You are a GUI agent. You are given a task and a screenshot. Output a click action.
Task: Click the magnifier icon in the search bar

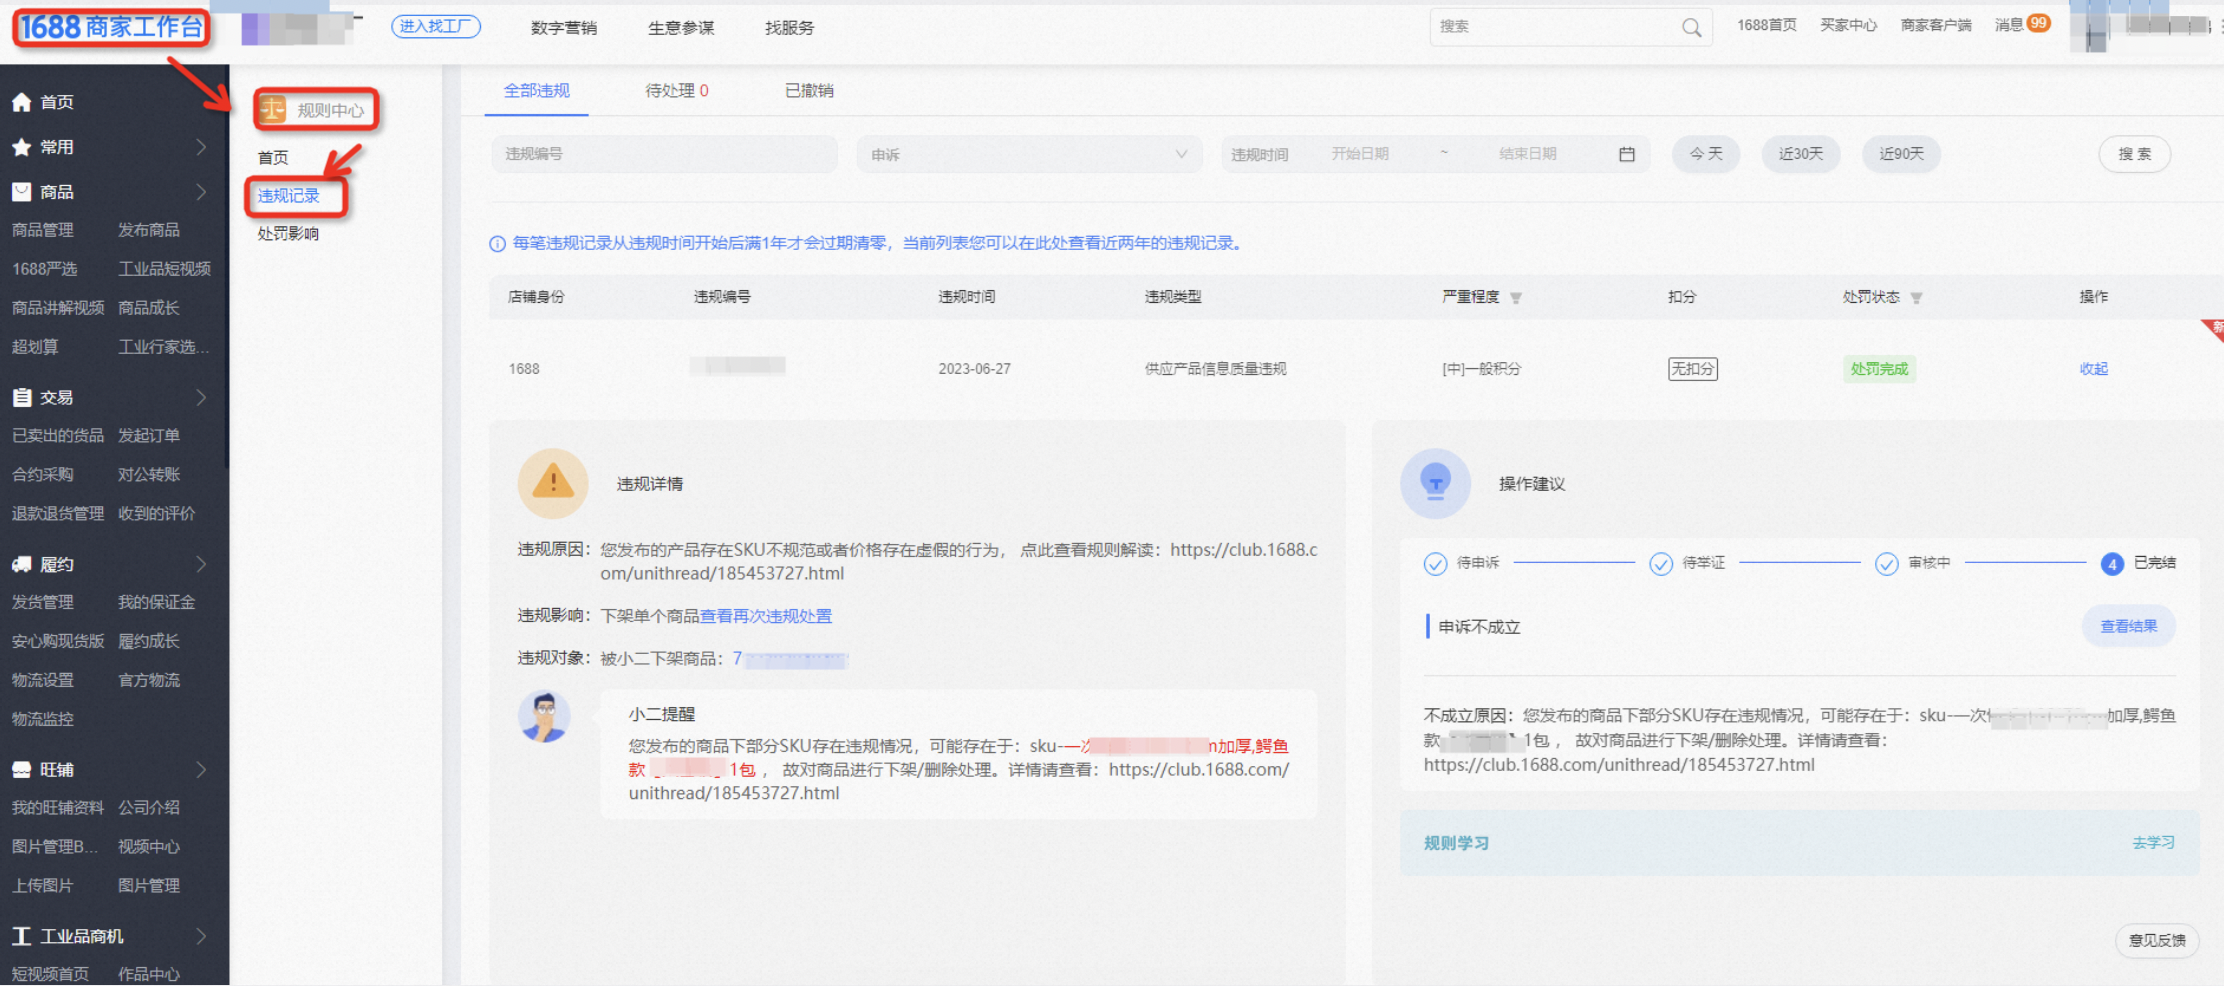point(1691,27)
